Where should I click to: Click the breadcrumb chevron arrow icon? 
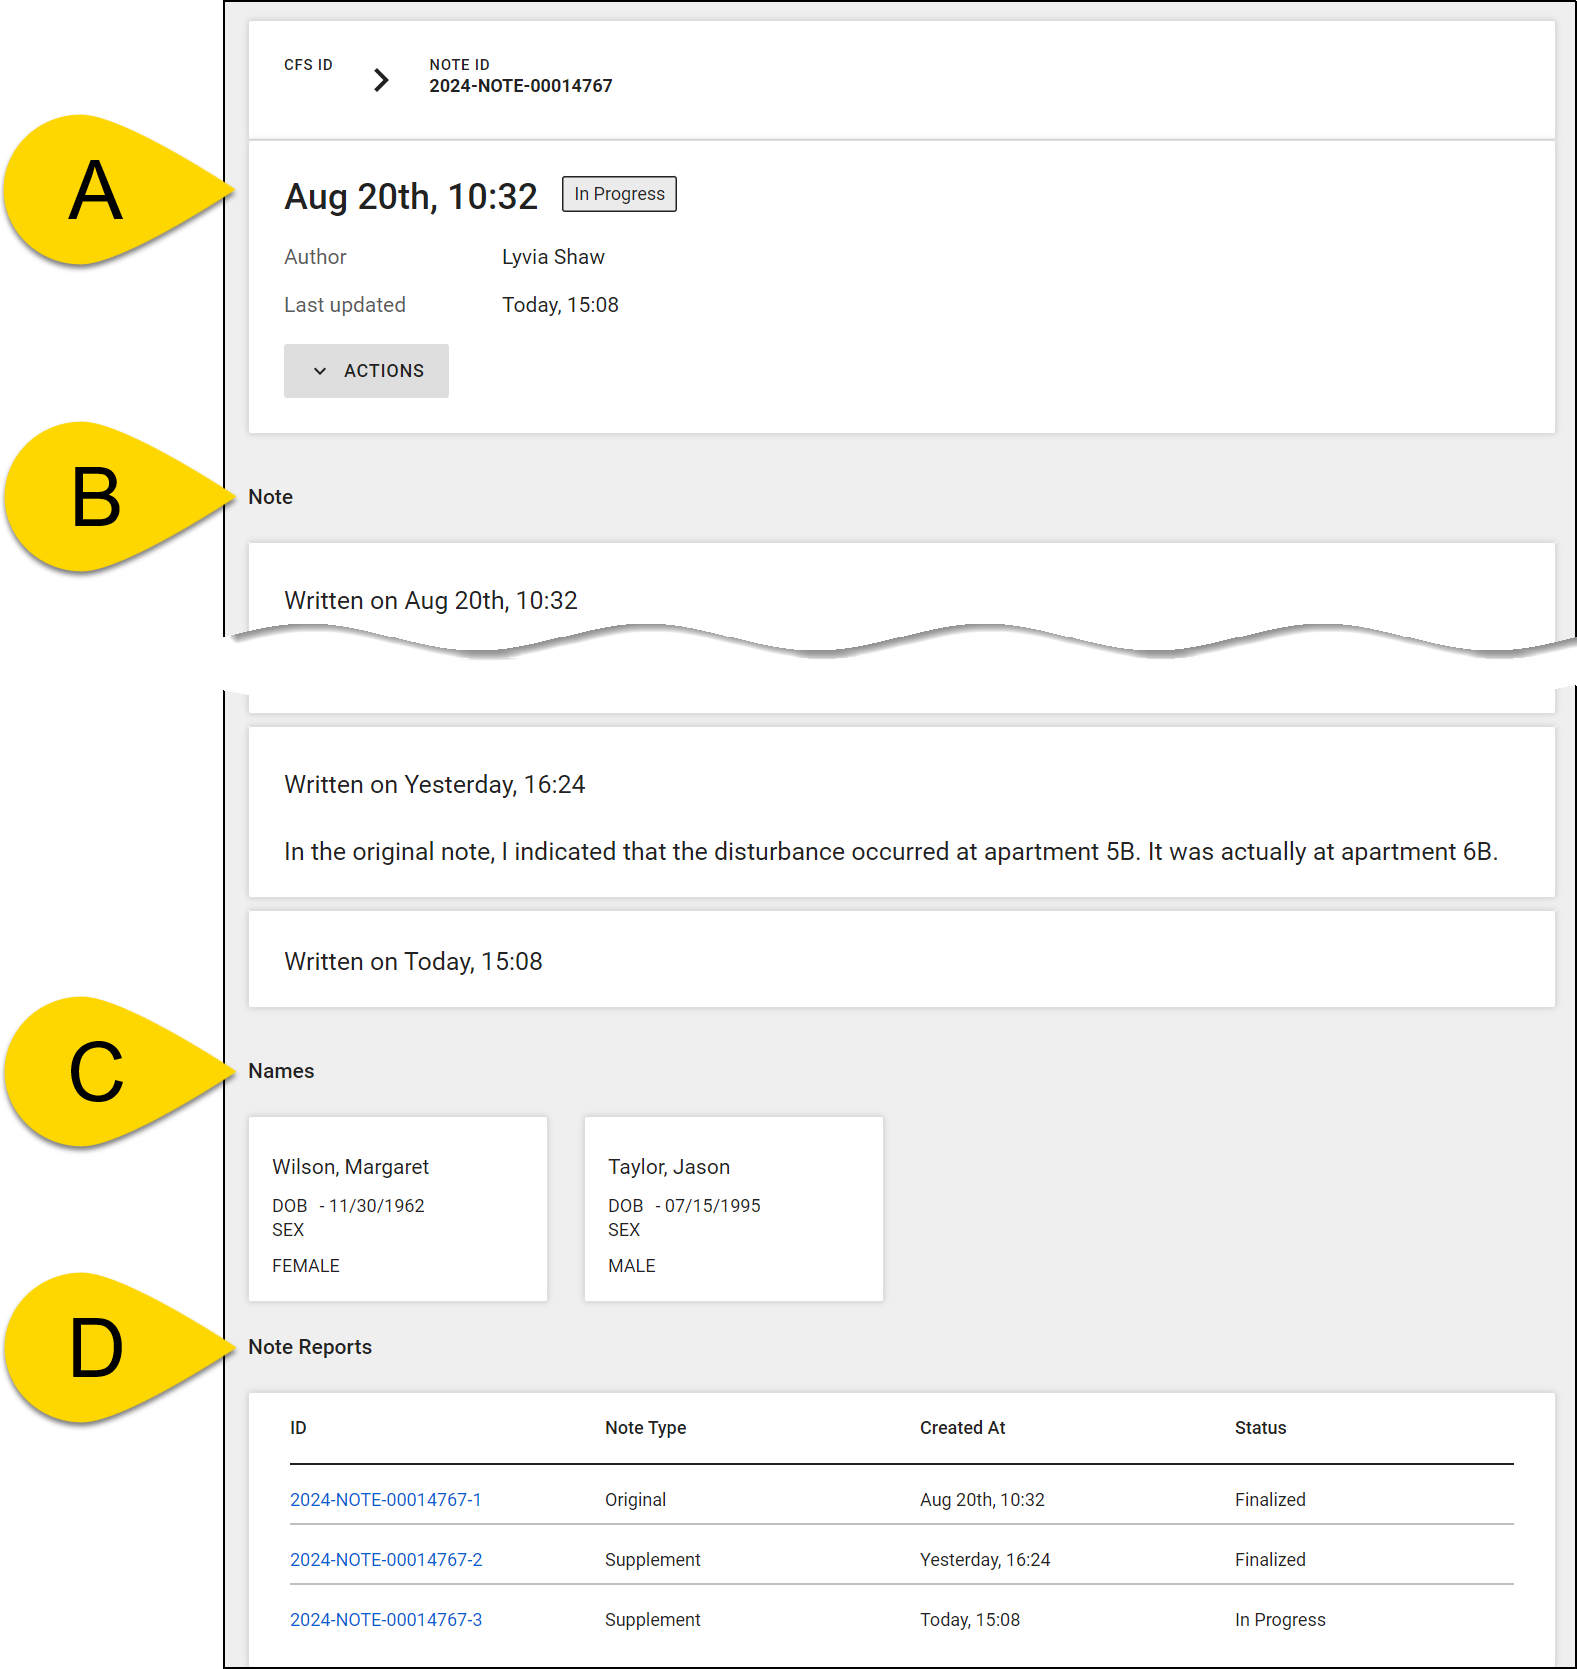(381, 80)
